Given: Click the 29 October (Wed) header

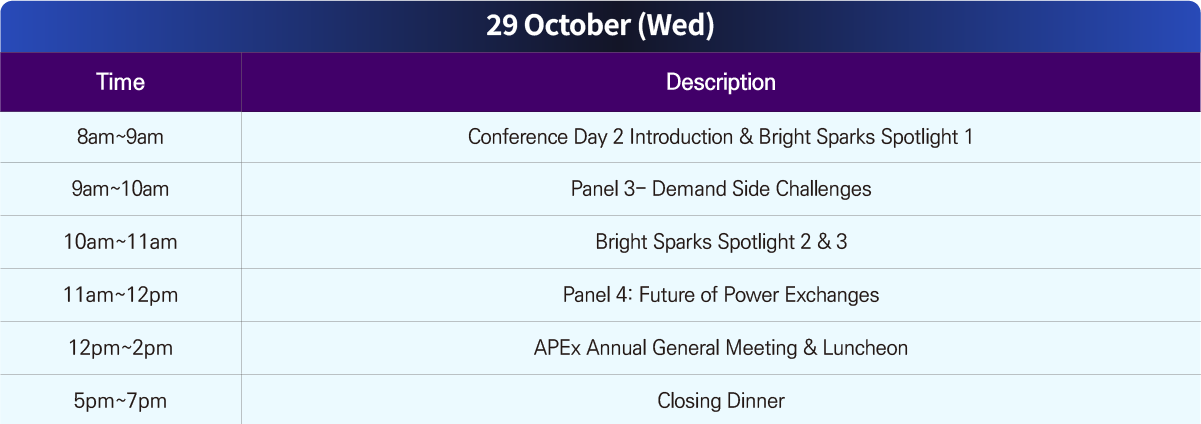Looking at the screenshot, I should (x=600, y=26).
